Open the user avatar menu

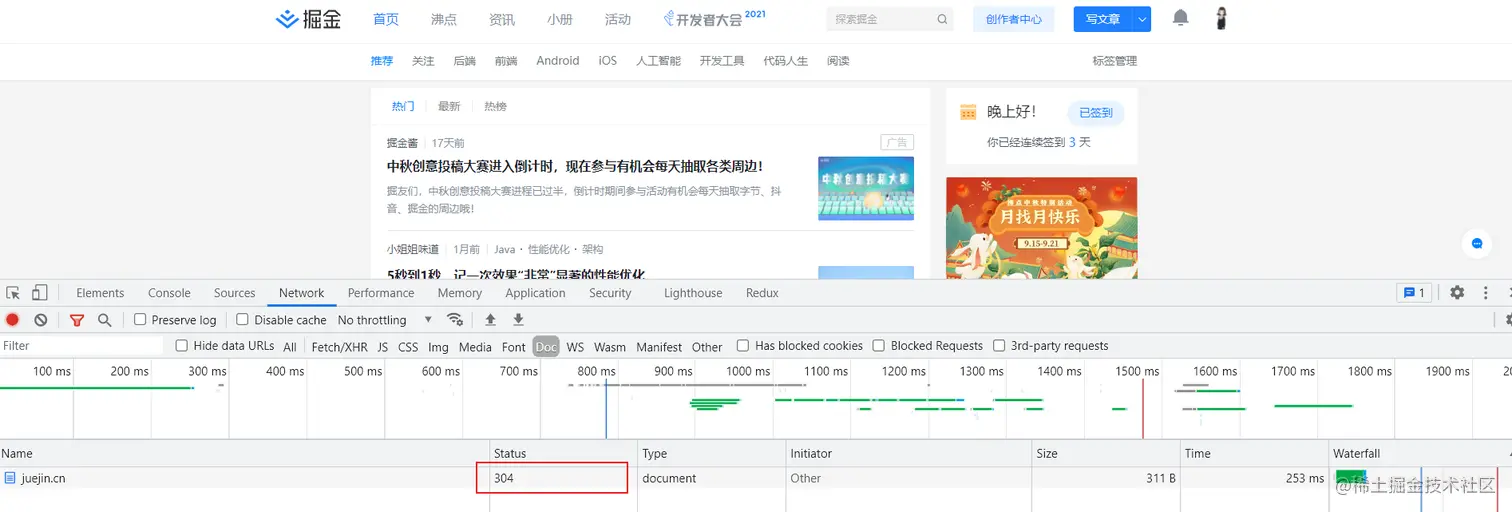point(1221,18)
